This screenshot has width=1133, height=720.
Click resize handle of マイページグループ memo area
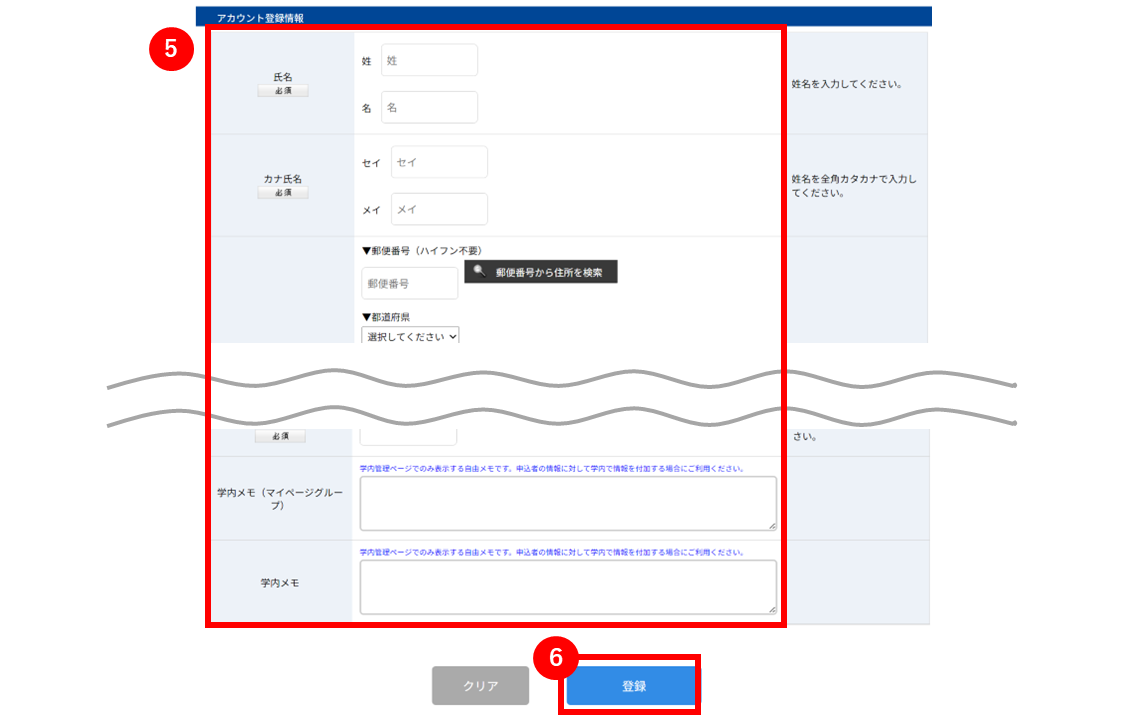click(772, 526)
